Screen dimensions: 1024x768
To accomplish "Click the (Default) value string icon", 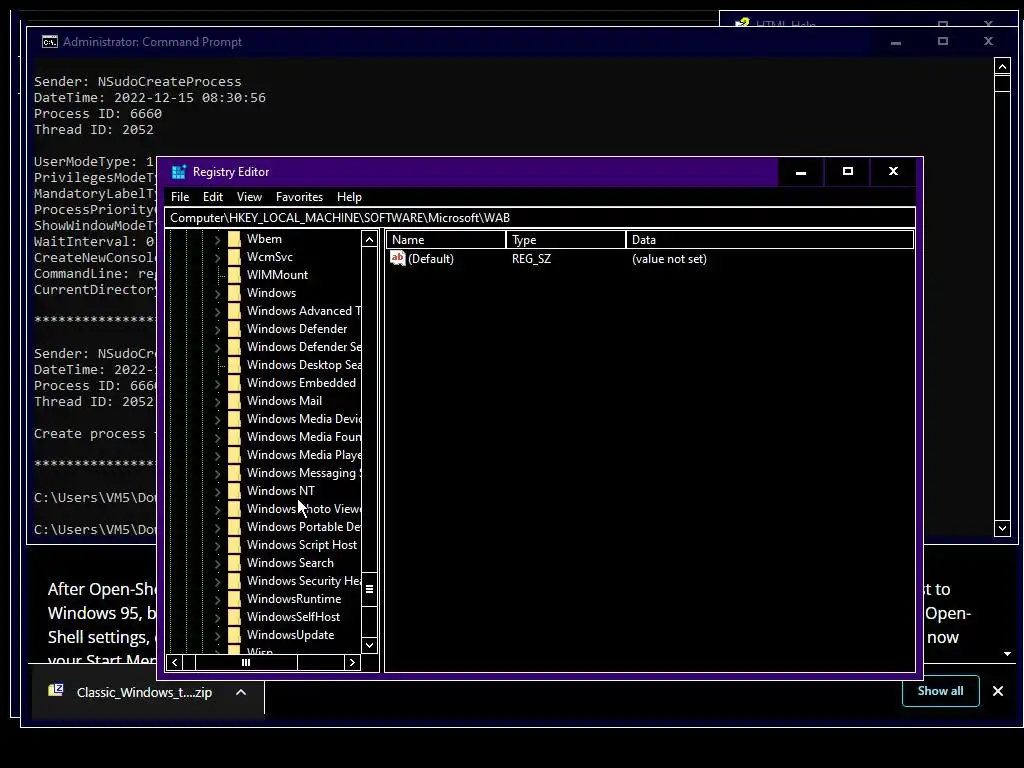I will (397, 259).
